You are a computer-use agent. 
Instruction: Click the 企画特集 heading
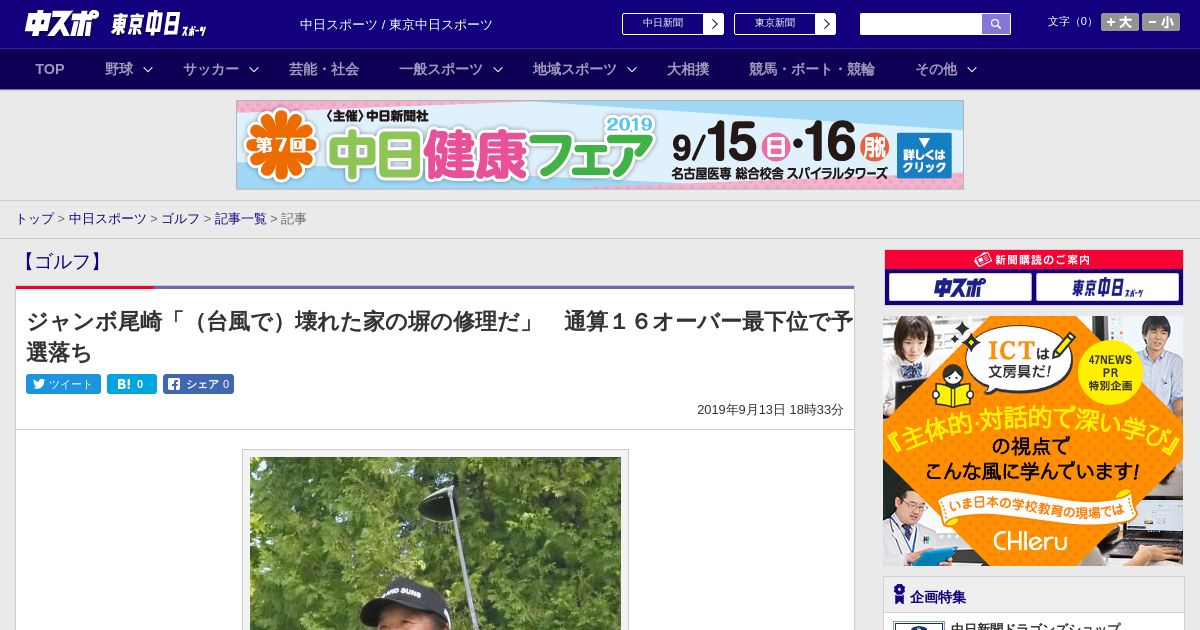(x=938, y=597)
